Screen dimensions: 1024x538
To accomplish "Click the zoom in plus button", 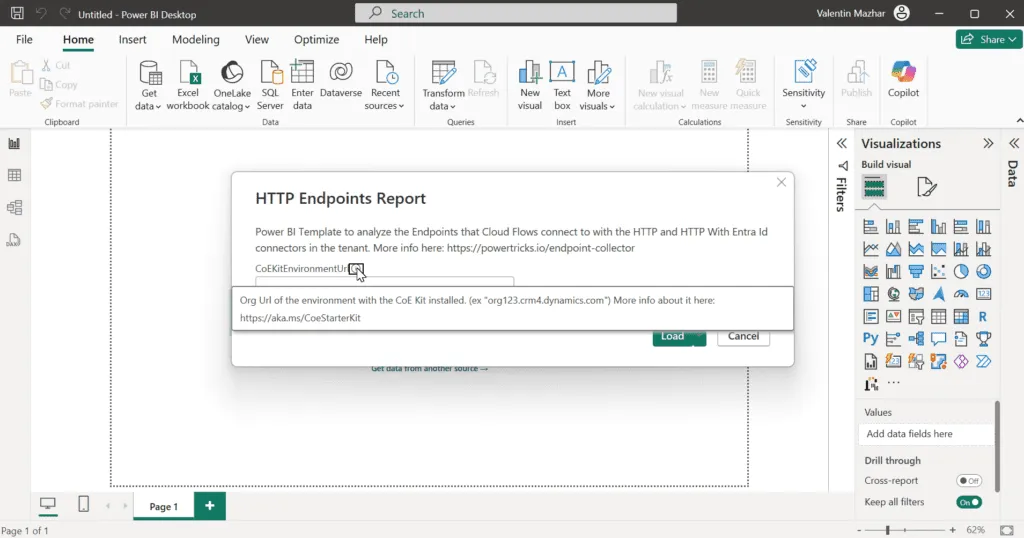I will tap(953, 530).
